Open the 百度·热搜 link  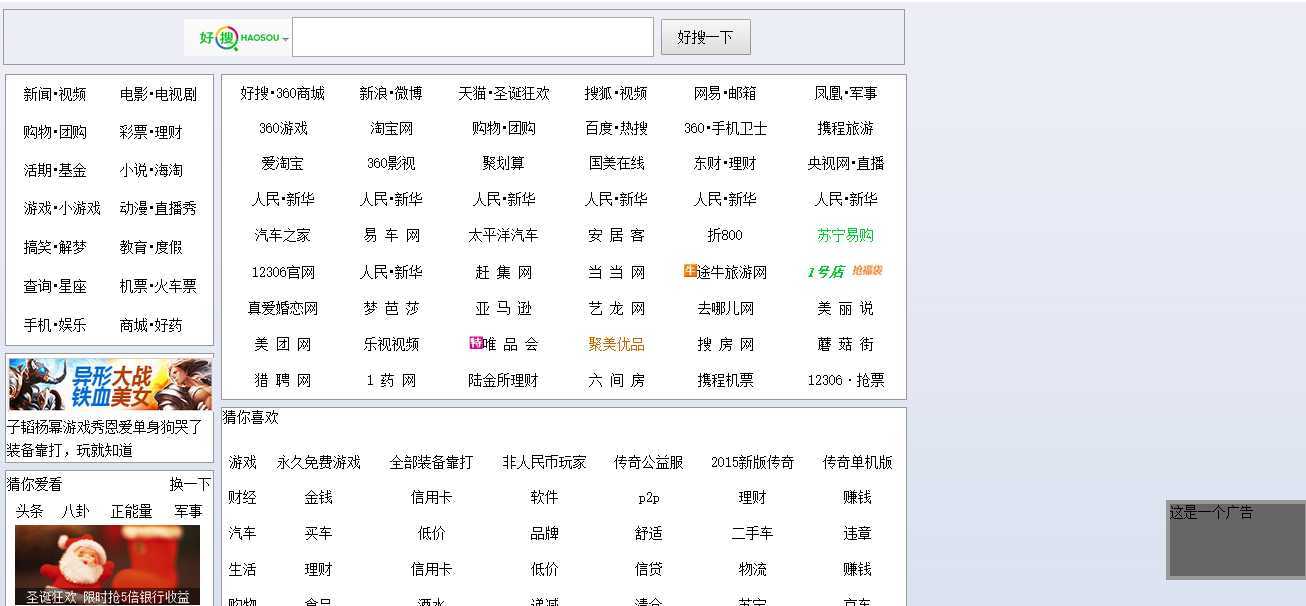616,128
